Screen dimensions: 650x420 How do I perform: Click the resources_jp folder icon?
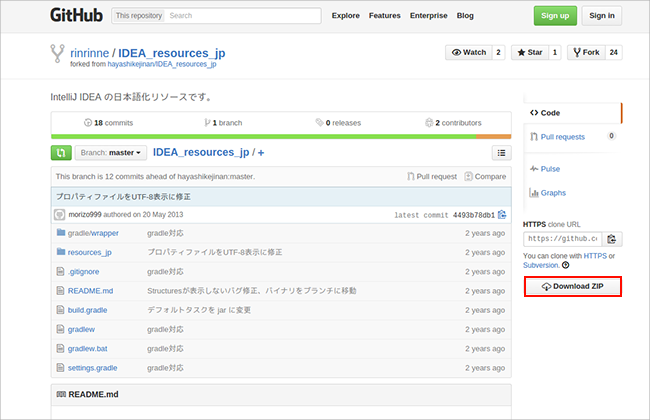[x=61, y=252]
